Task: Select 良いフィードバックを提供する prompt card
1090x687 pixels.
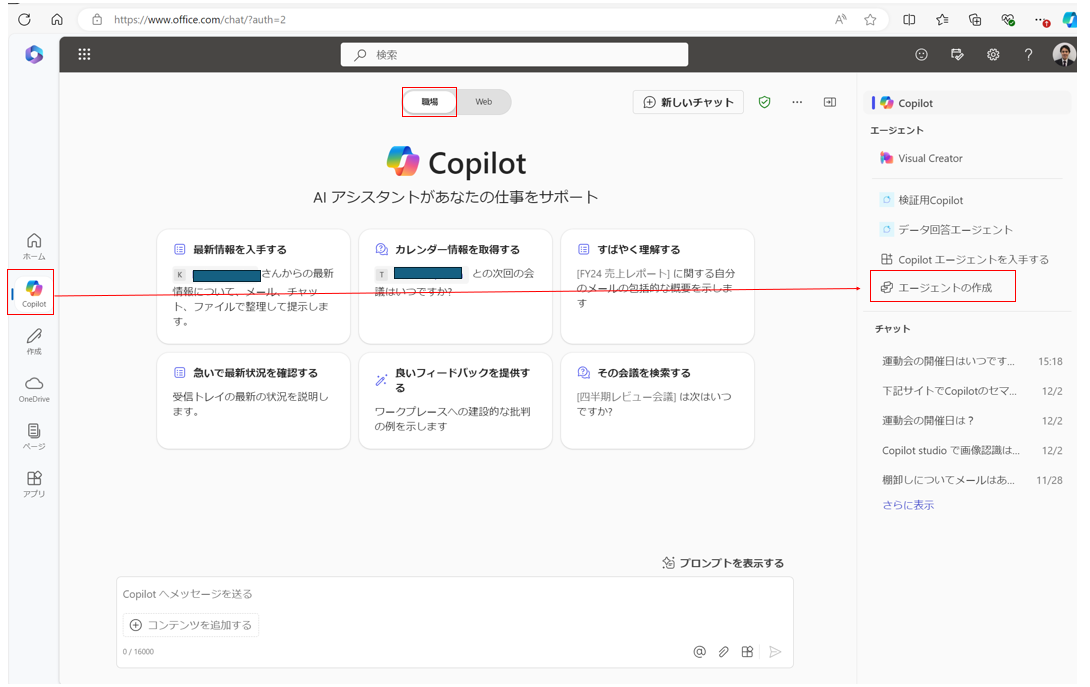Action: (455, 401)
